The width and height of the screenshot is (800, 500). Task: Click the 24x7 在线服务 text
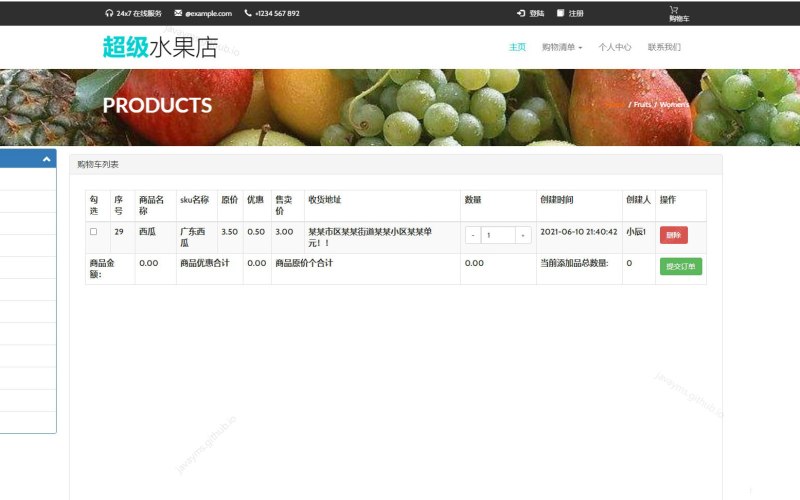click(139, 13)
